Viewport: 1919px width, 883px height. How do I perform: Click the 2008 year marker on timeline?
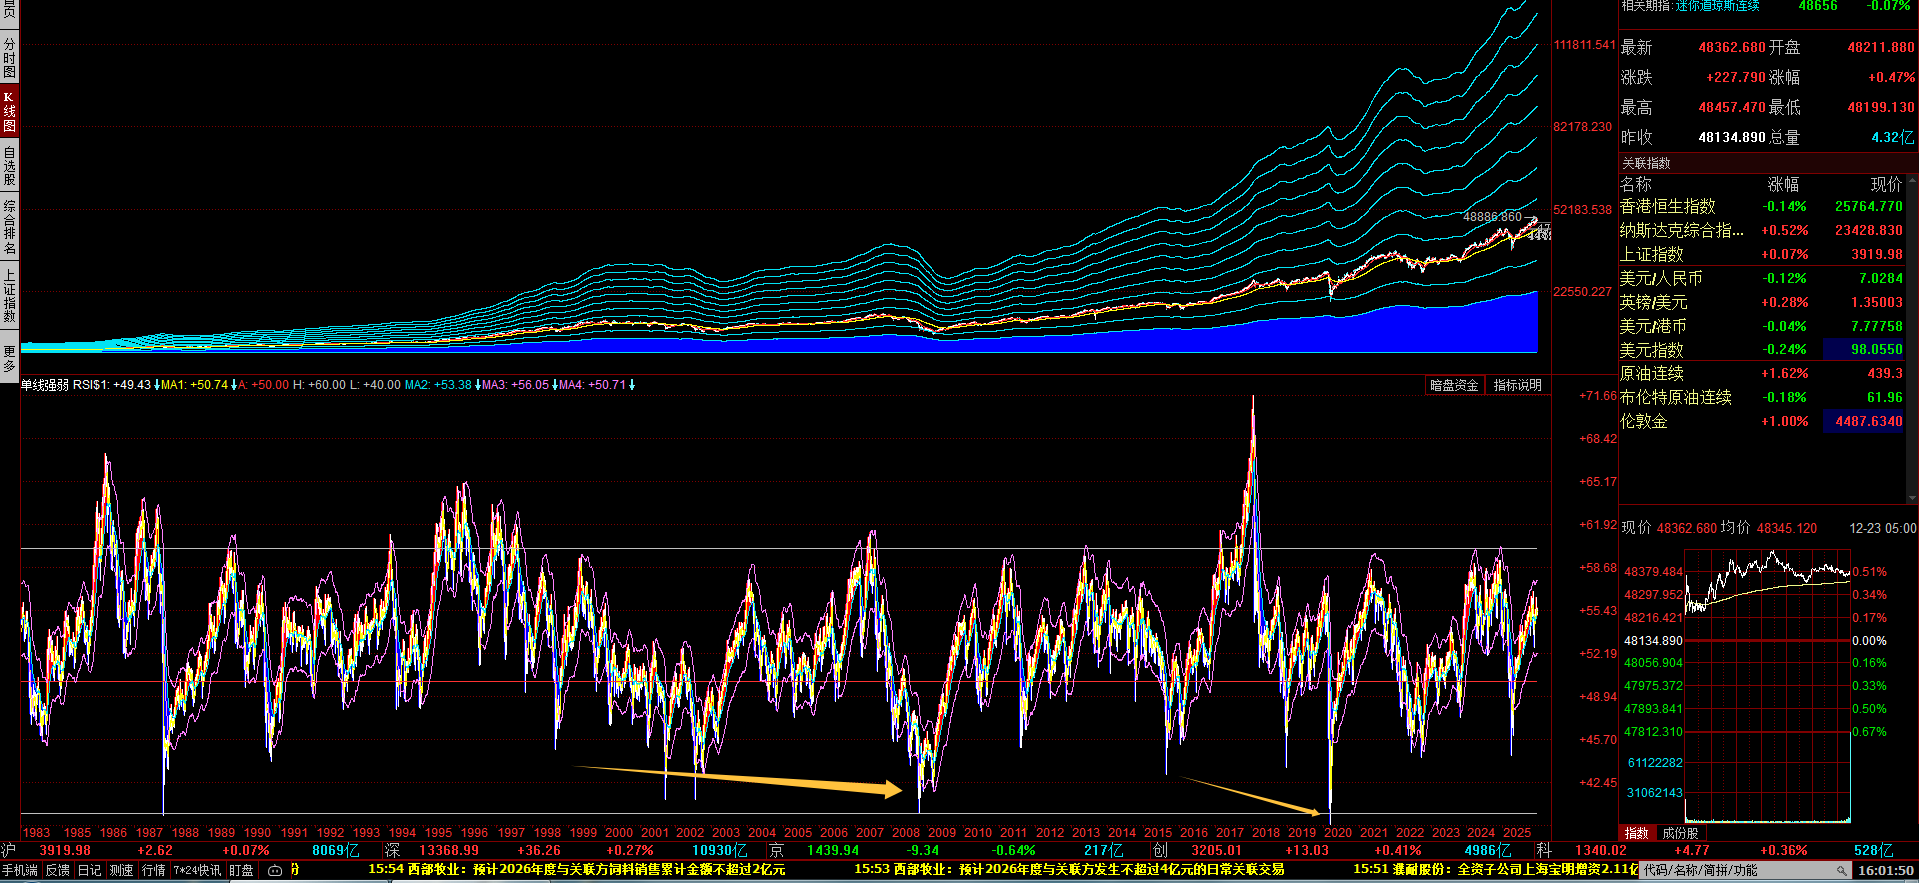click(x=905, y=832)
